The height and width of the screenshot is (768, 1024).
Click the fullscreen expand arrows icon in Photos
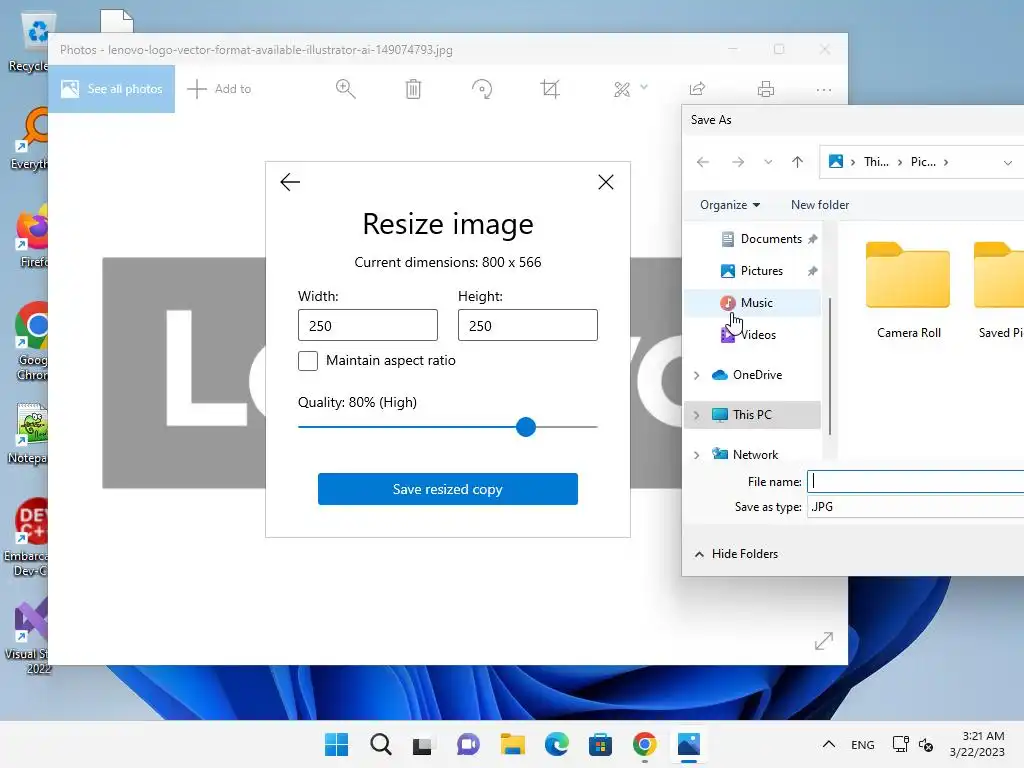click(x=824, y=641)
